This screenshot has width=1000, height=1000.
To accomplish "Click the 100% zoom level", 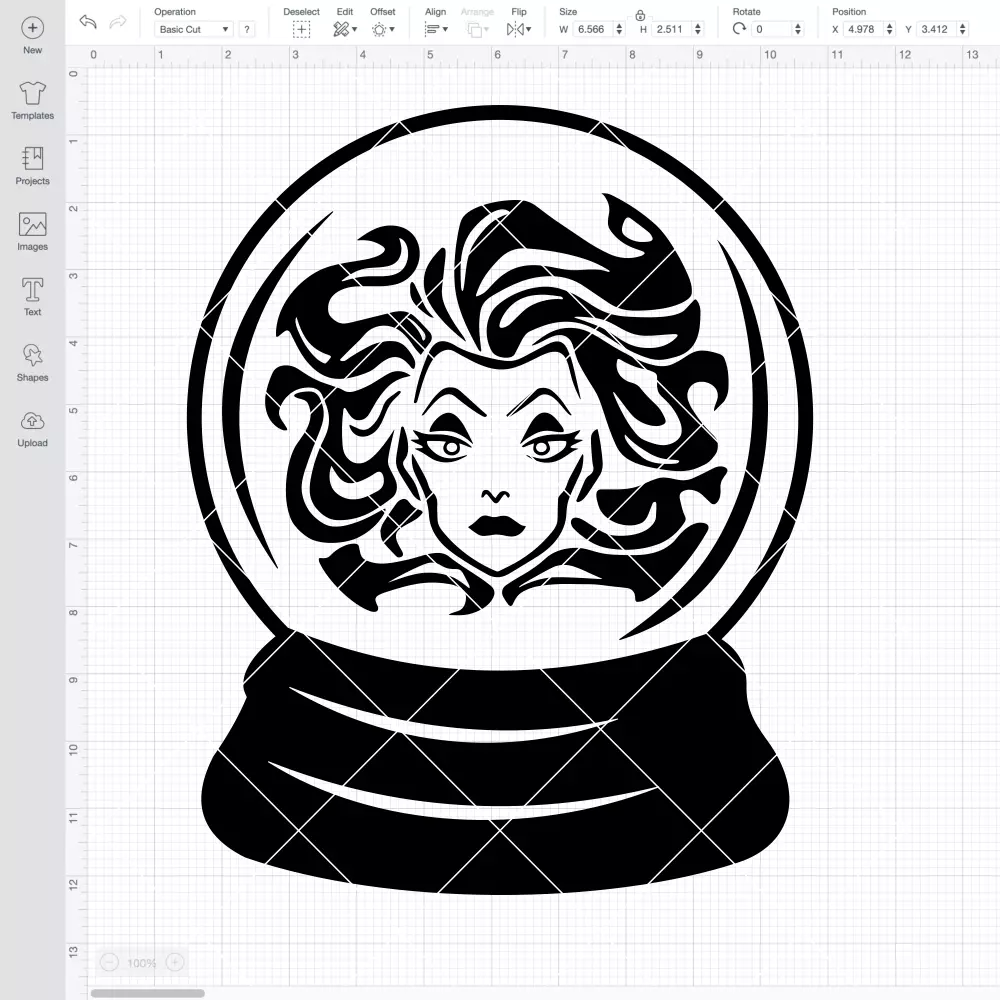I will [142, 963].
